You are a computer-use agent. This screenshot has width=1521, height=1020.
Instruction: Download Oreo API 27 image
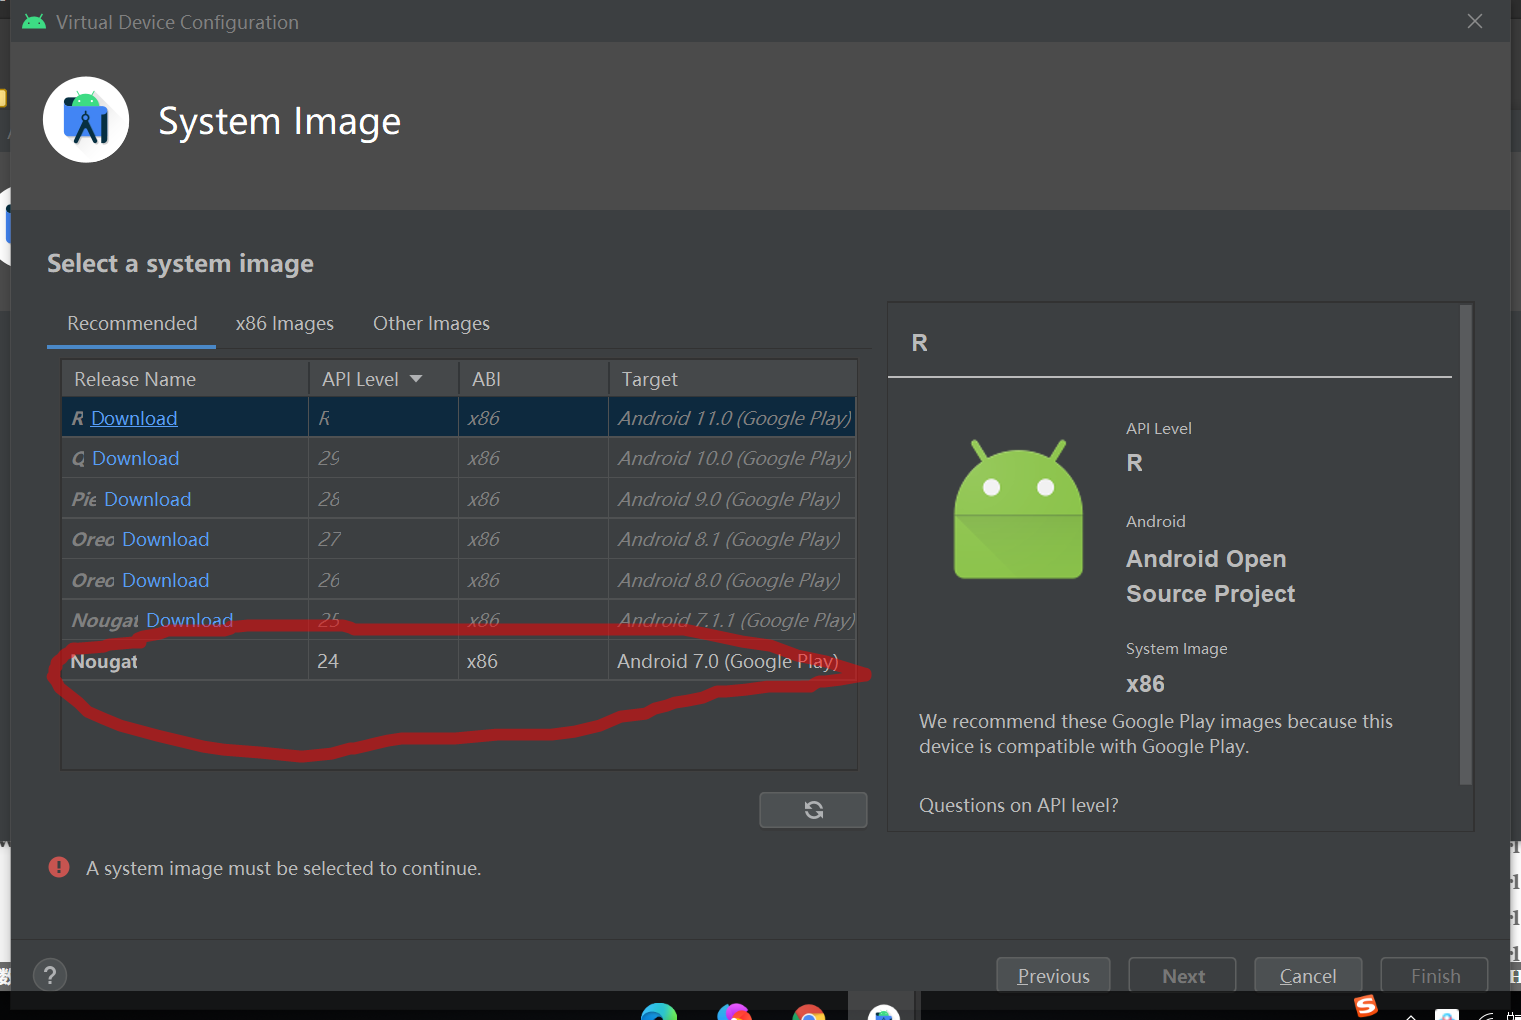coord(166,539)
